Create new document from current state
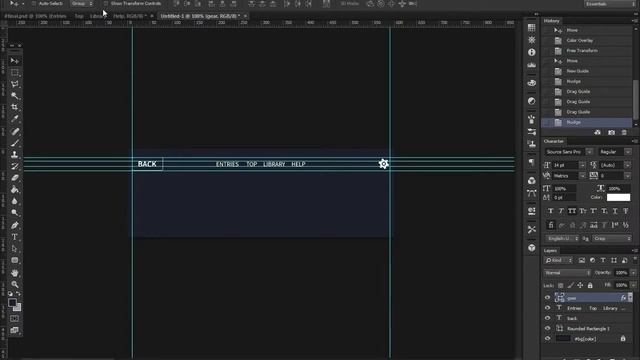The height and width of the screenshot is (360, 640). pos(598,133)
